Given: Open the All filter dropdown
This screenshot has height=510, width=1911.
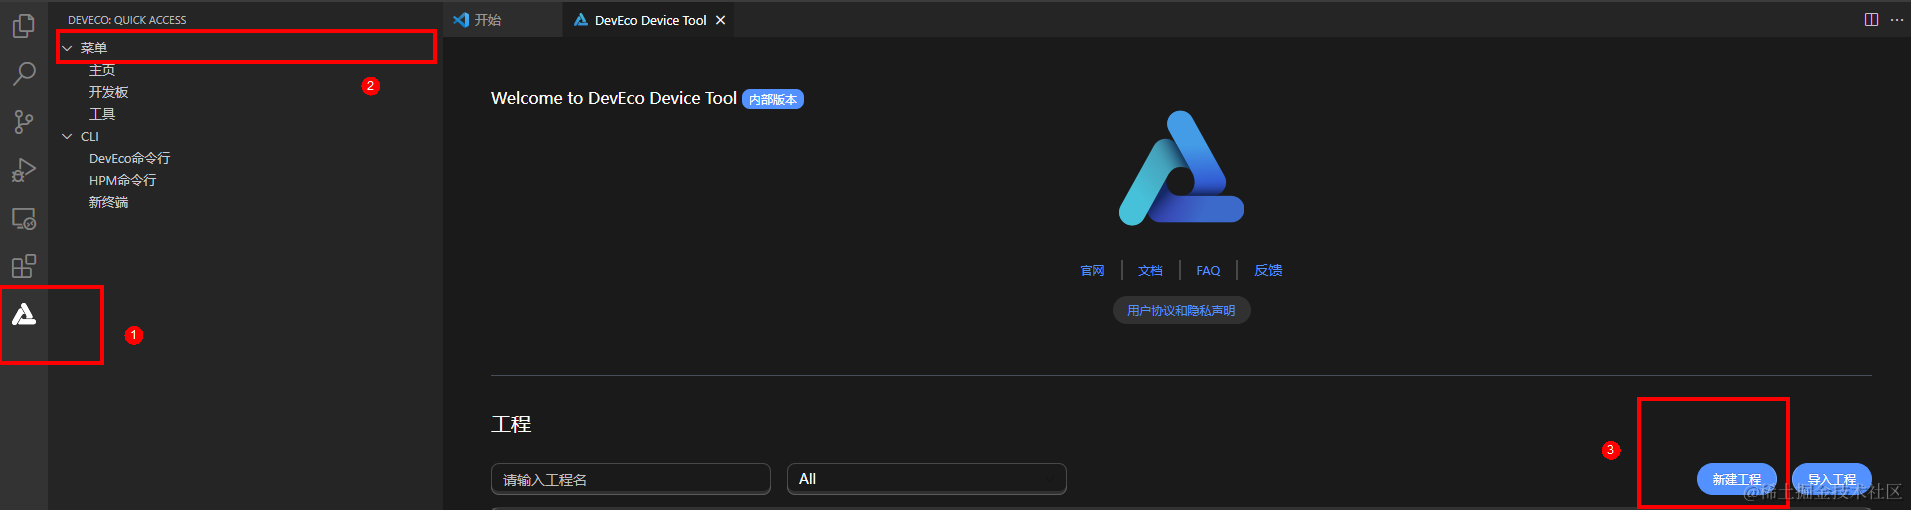Looking at the screenshot, I should (x=927, y=479).
